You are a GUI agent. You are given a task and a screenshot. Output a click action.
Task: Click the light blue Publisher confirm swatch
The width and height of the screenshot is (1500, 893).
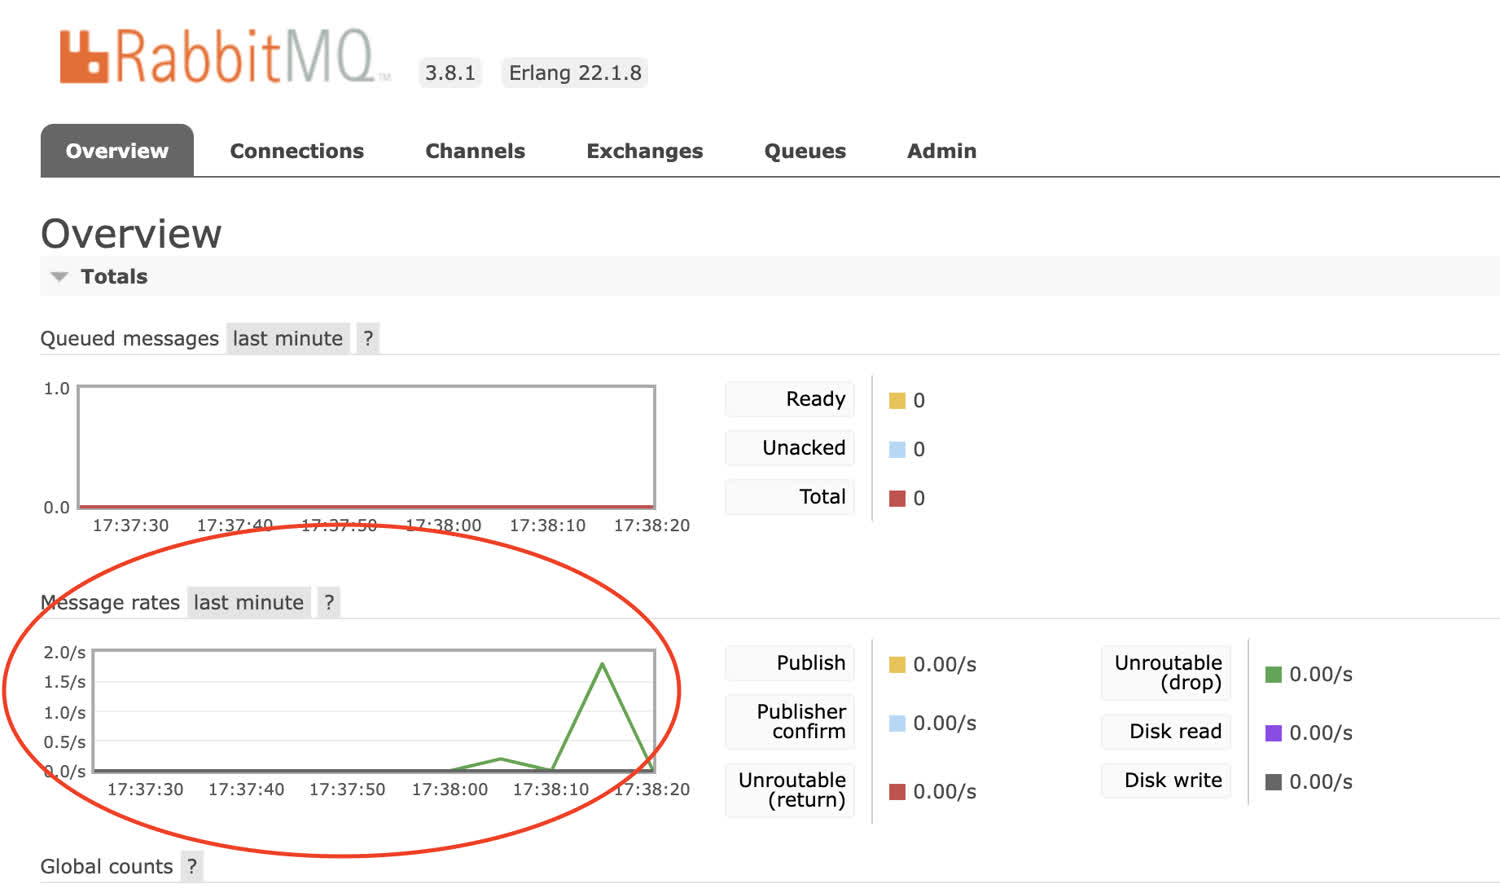[897, 723]
